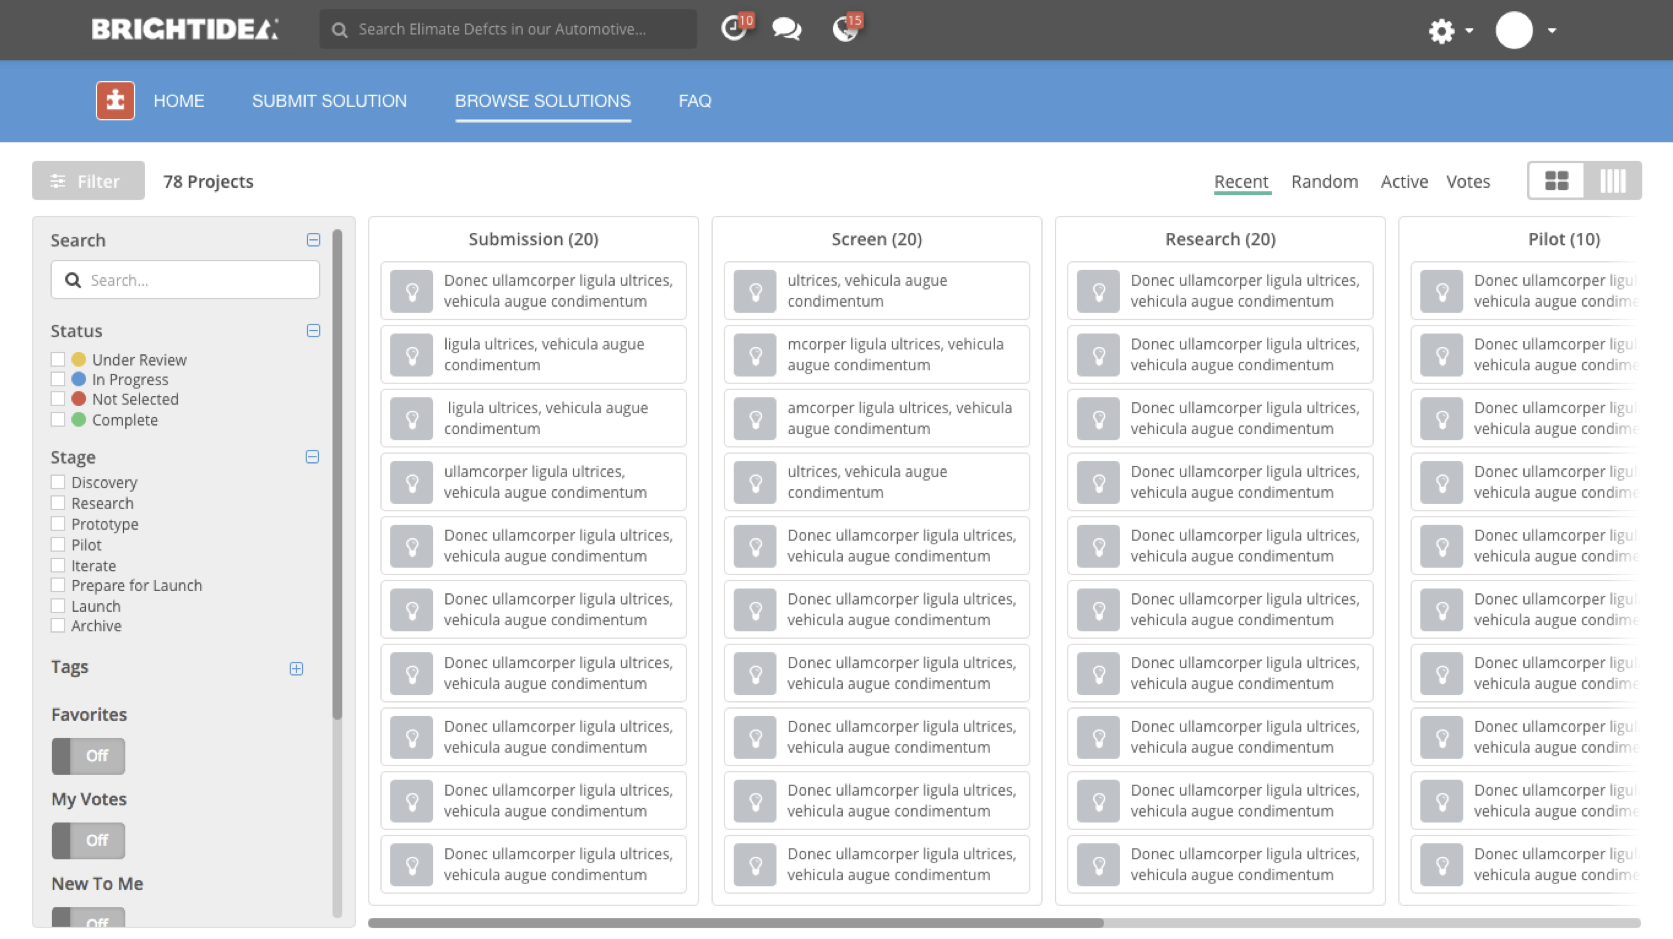The height and width of the screenshot is (939, 1673).
Task: Click the round user avatar
Action: [x=1514, y=30]
